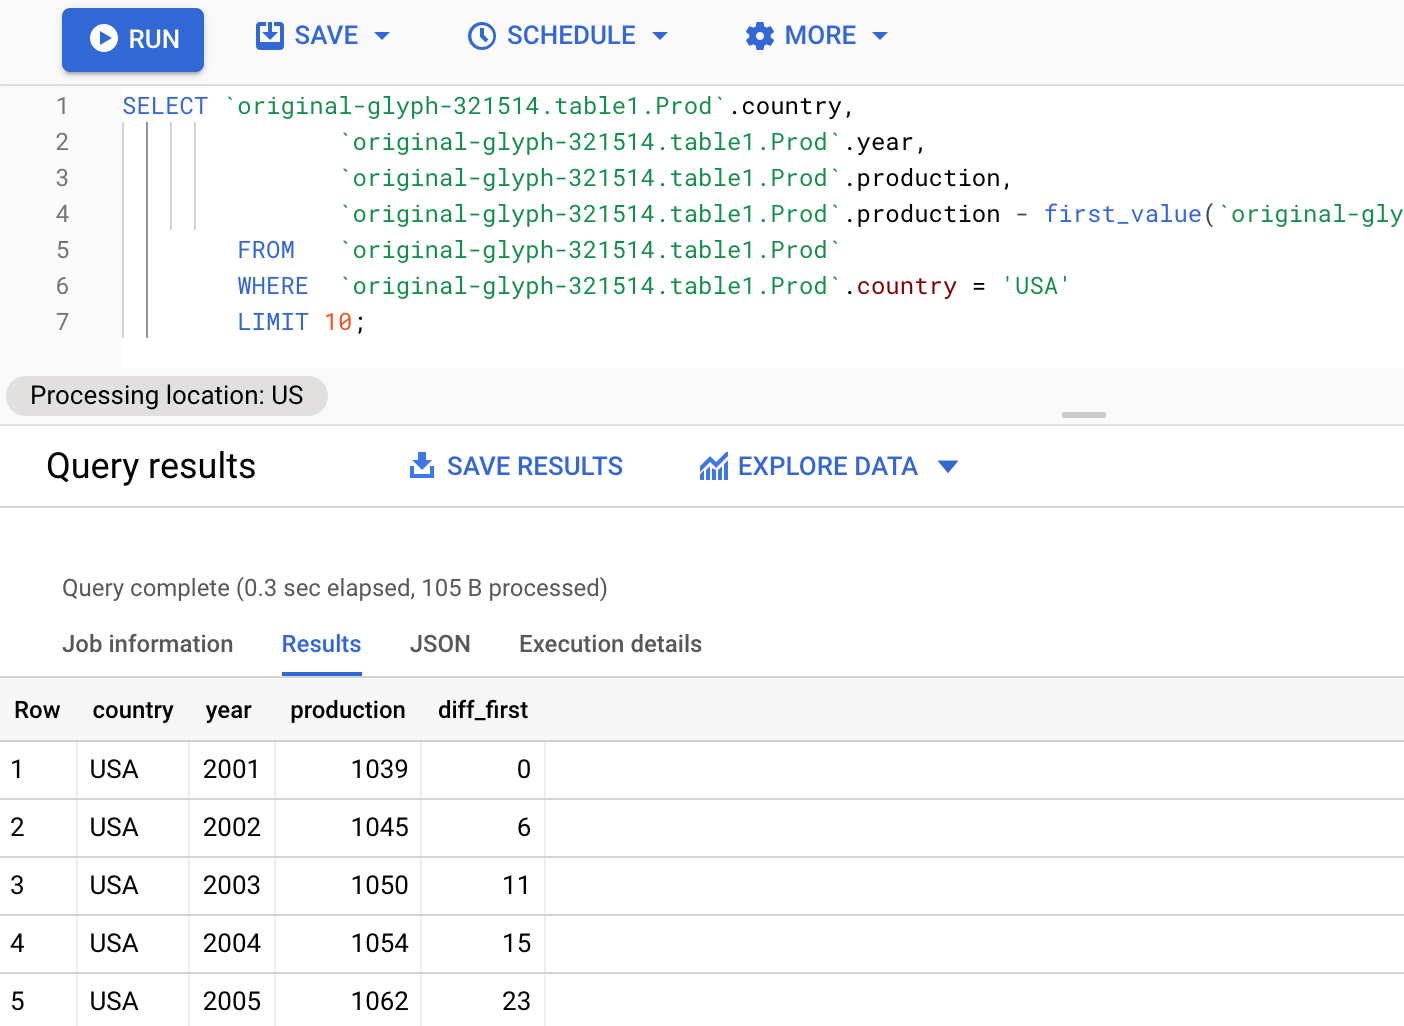Image resolution: width=1404 pixels, height=1026 pixels.
Task: Open the SAVE dropdown menu
Action: [382, 35]
